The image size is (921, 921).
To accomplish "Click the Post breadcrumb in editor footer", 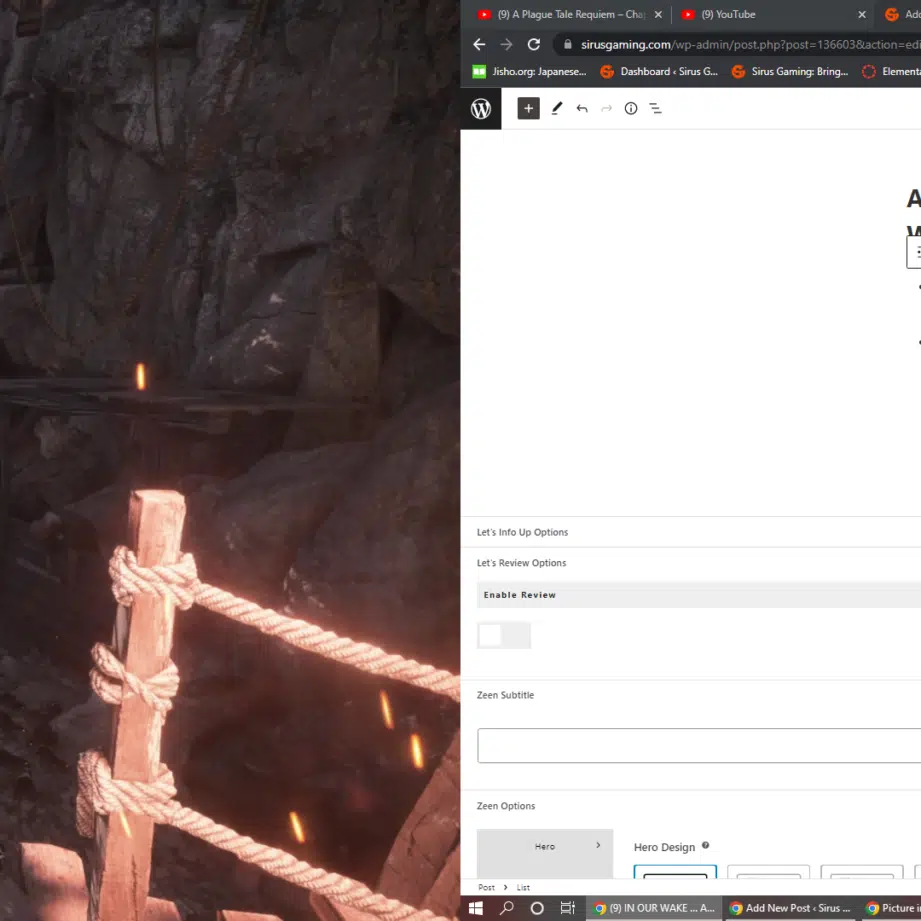I will pos(486,888).
